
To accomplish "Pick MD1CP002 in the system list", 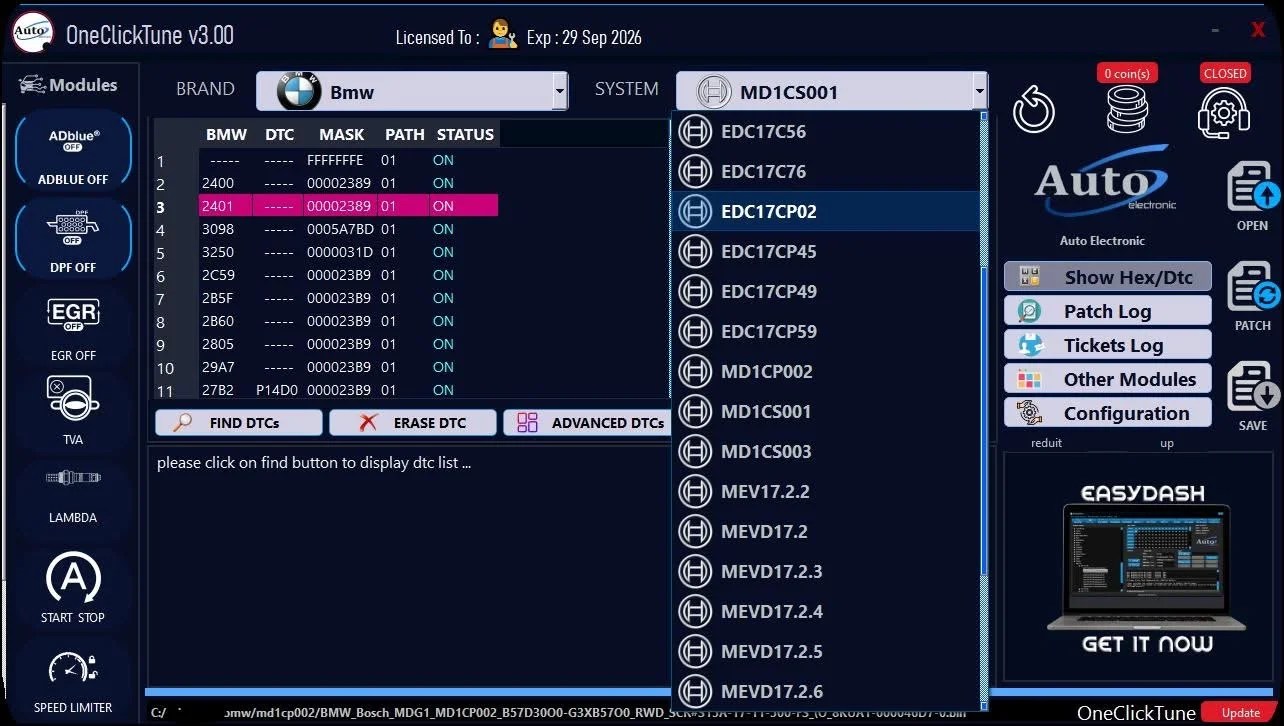I will coord(826,372).
